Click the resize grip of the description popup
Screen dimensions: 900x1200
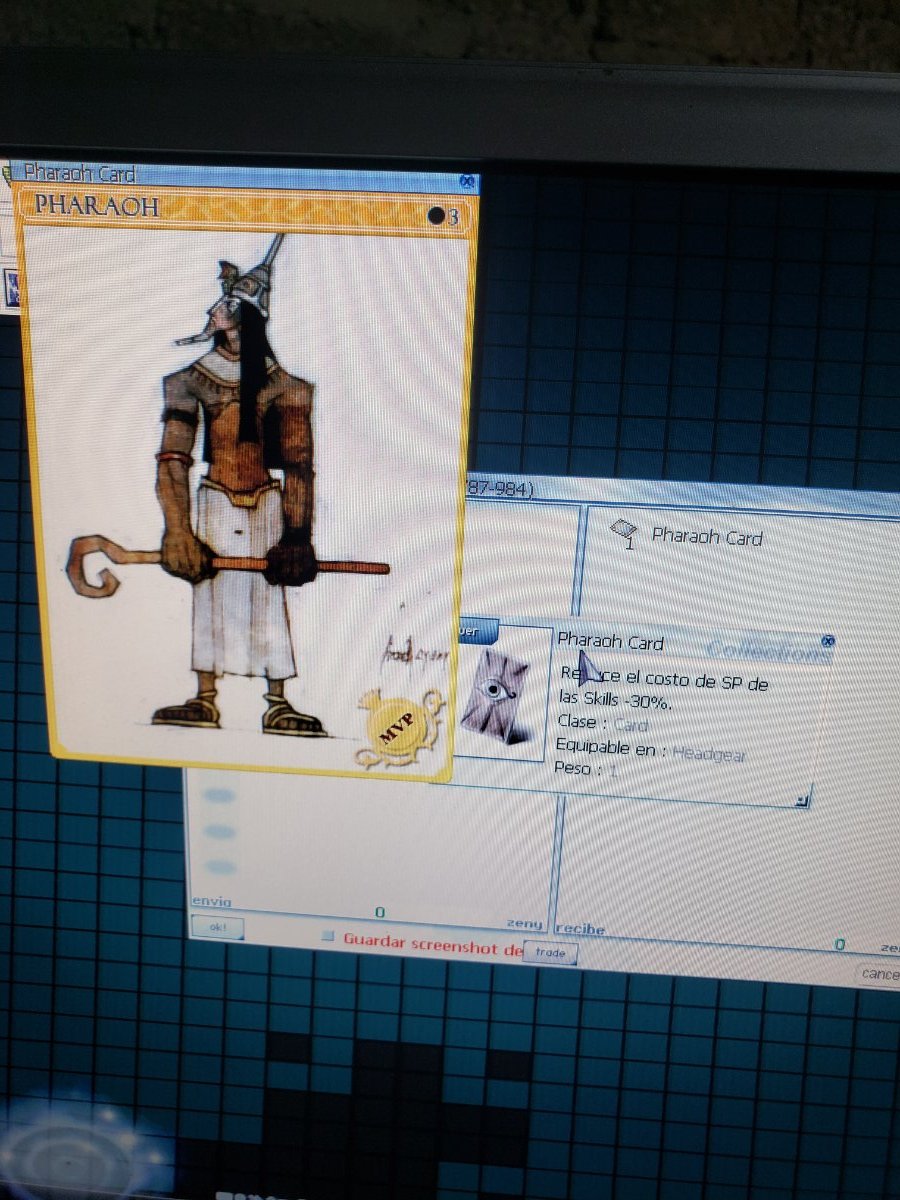[801, 799]
